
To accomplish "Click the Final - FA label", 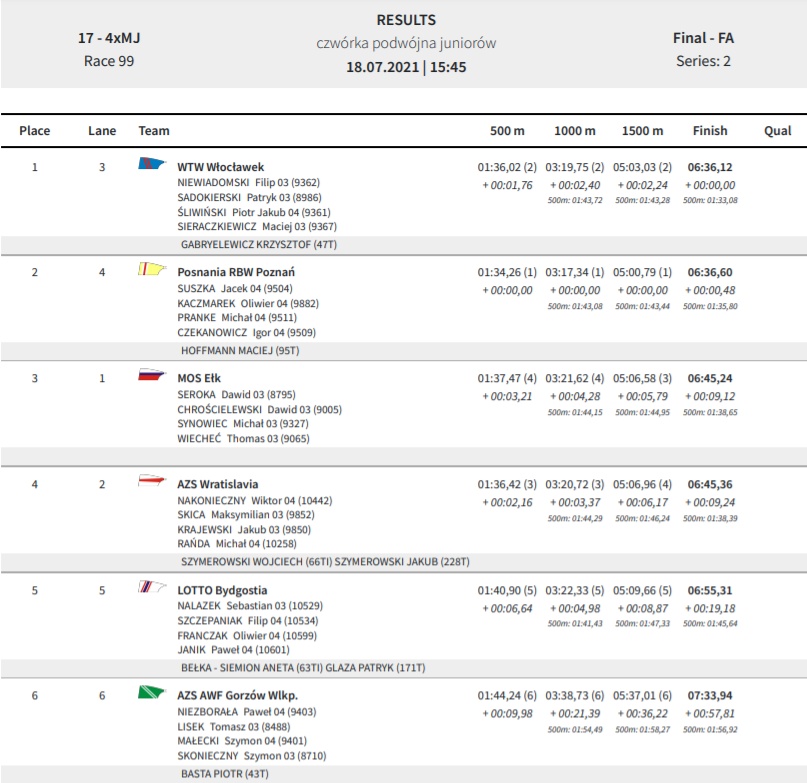I will (704, 38).
